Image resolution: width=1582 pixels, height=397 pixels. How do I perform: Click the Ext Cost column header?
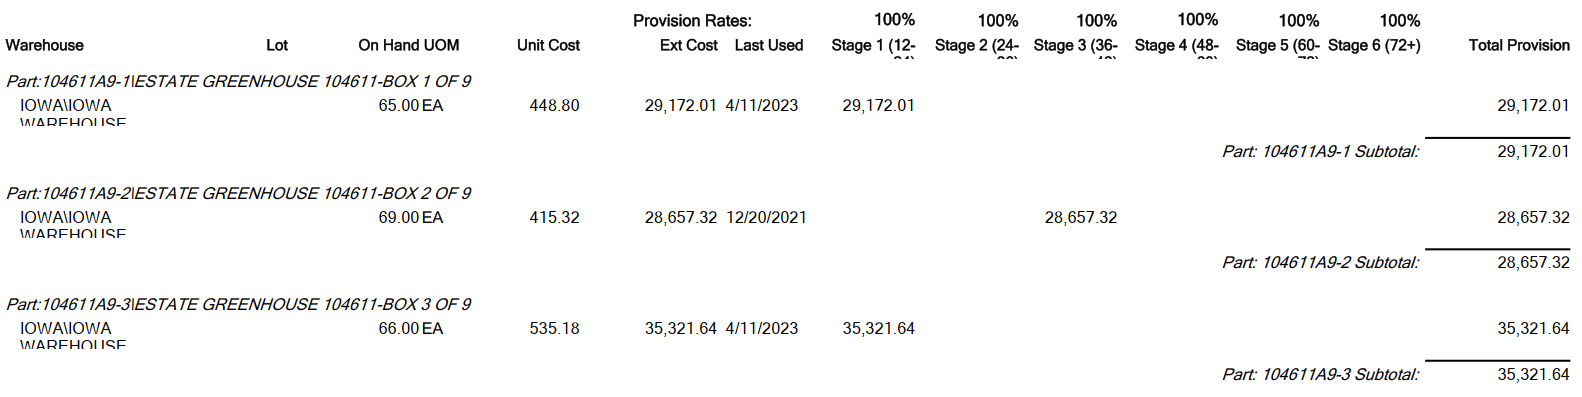coord(689,45)
